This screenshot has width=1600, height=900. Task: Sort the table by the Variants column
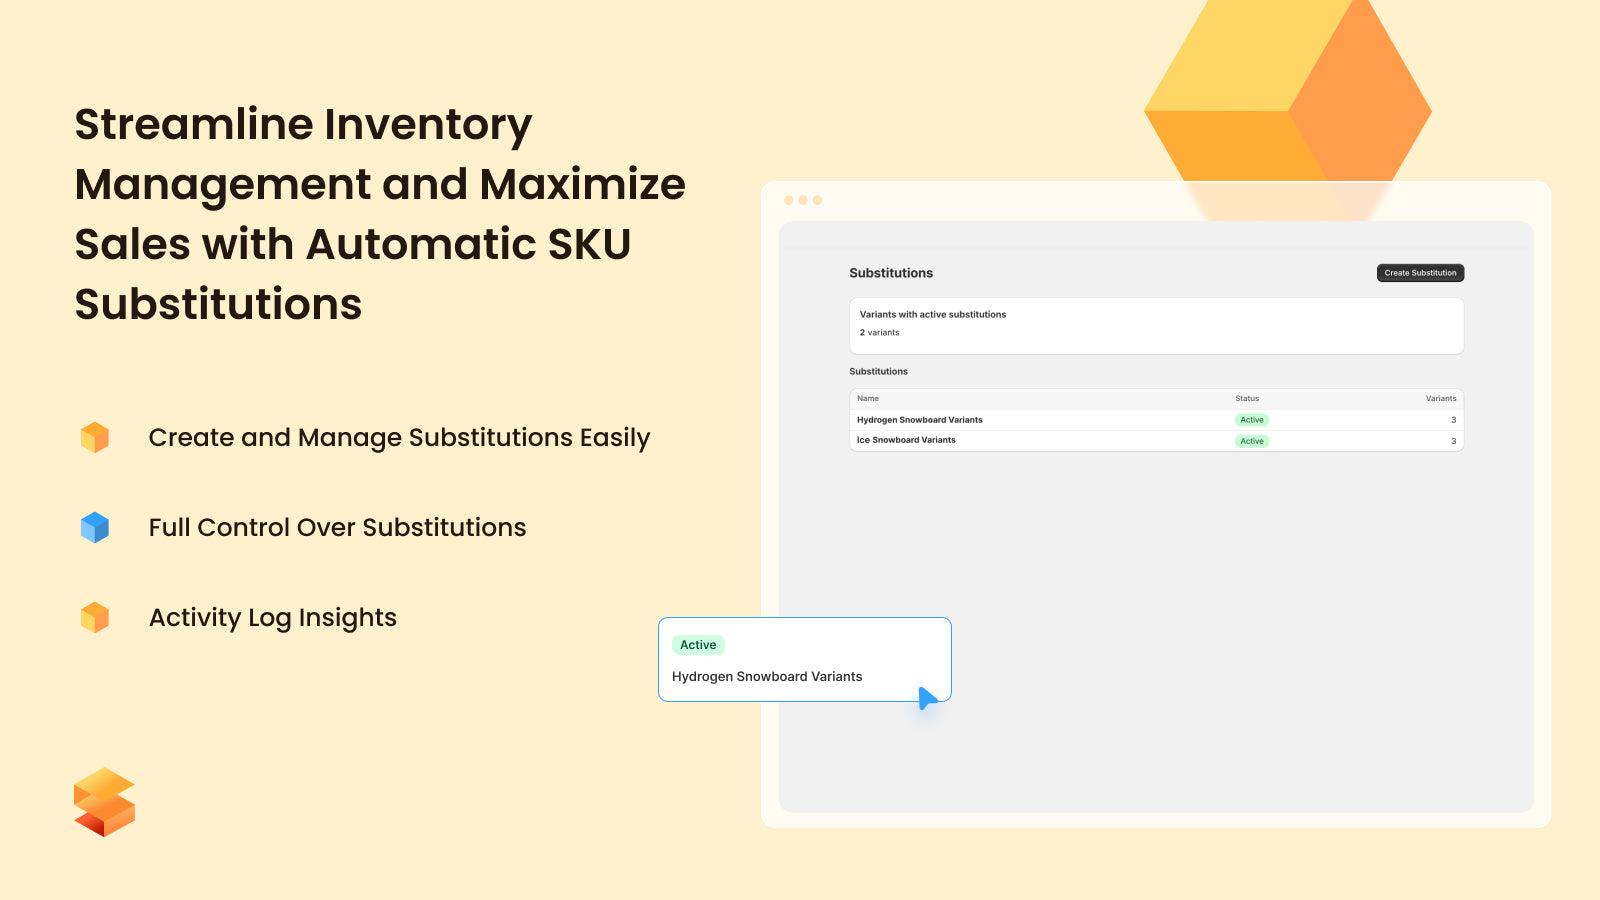pos(1440,398)
